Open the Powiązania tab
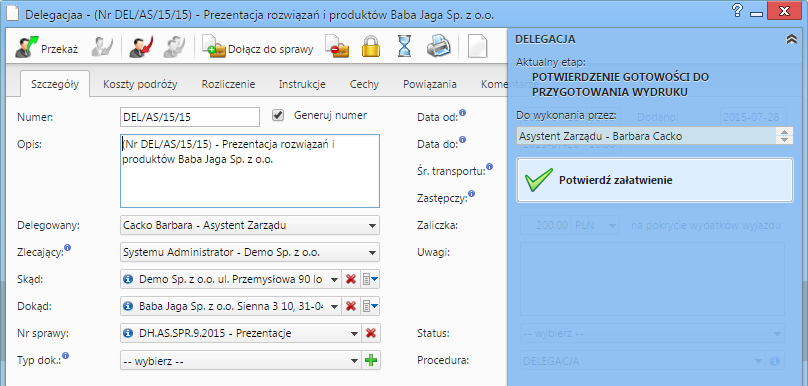The width and height of the screenshot is (808, 386). coord(430,85)
